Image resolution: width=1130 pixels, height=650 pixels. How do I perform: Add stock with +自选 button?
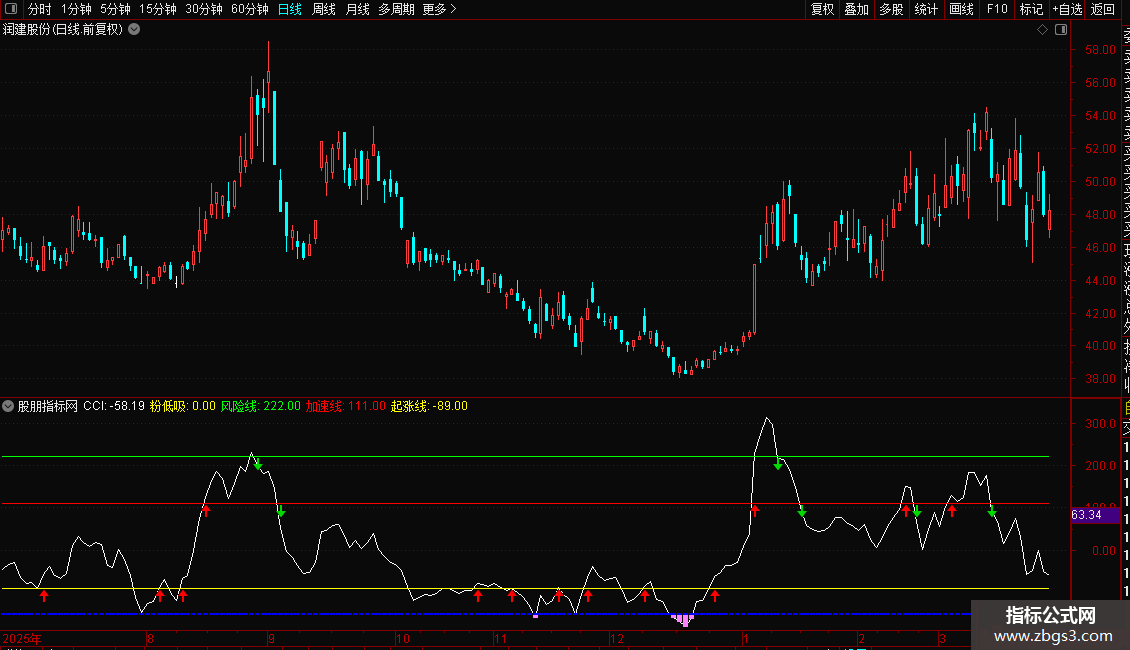(x=1067, y=9)
